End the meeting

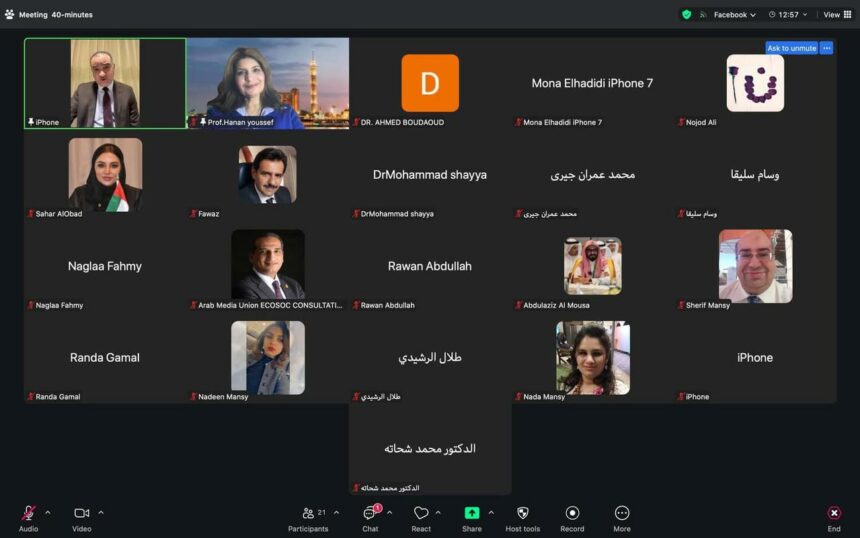click(833, 514)
